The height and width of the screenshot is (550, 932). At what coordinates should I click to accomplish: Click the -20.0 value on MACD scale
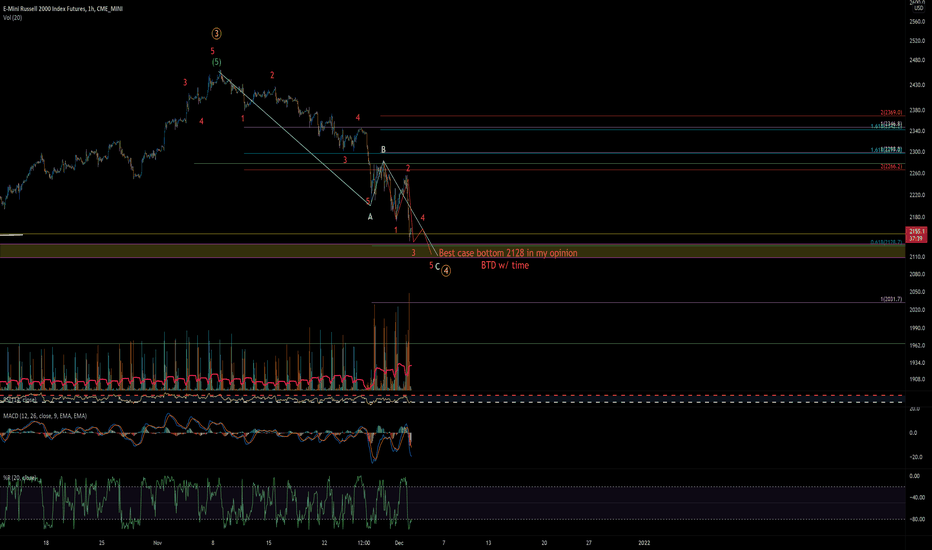914,457
